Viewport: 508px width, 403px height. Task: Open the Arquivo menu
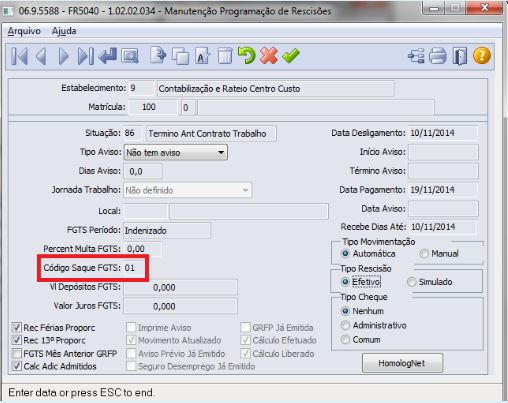[24, 31]
